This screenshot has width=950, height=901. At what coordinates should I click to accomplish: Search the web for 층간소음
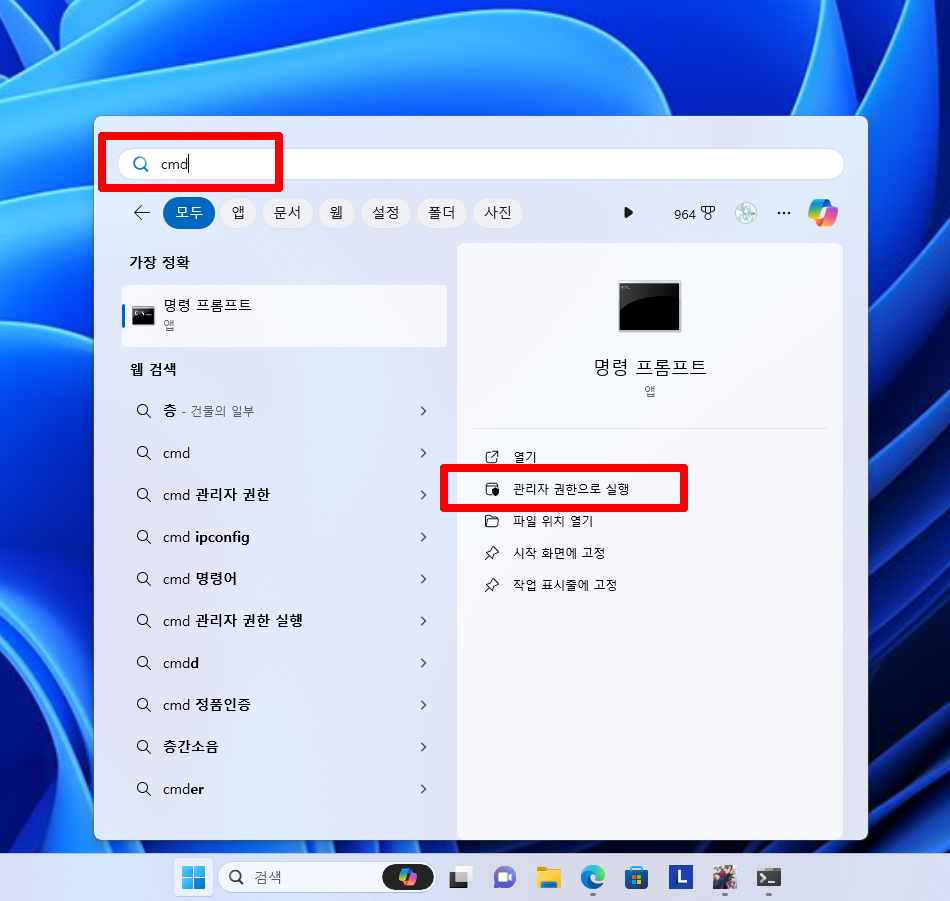point(190,746)
